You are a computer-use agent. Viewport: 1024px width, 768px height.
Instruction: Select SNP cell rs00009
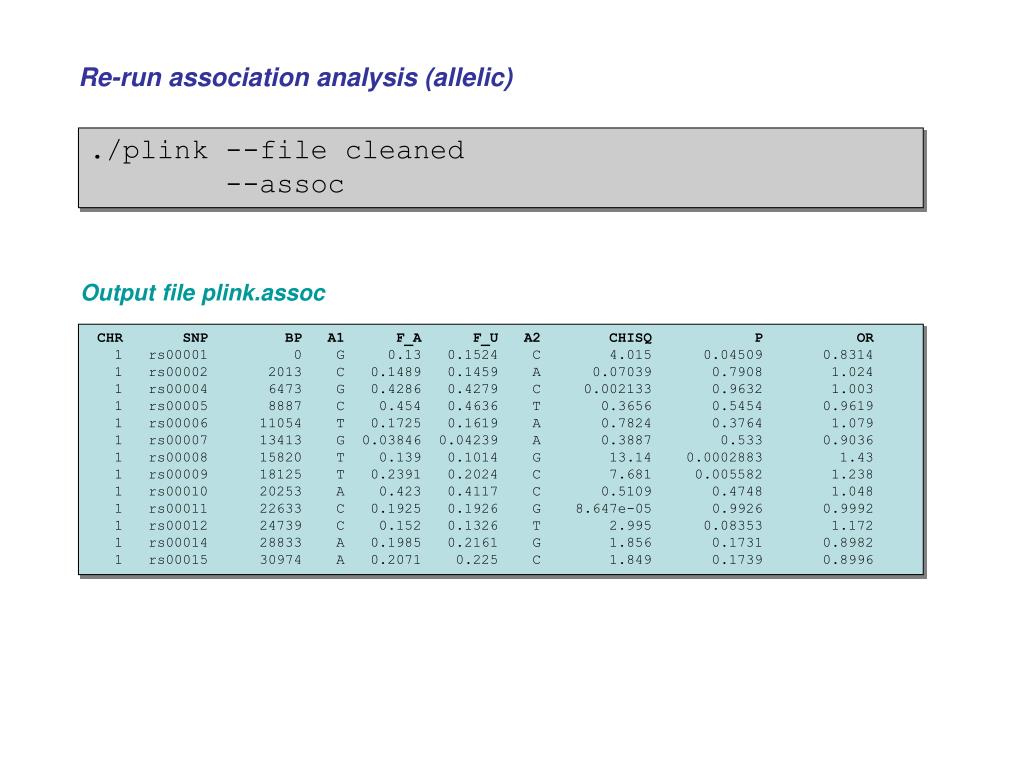click(178, 474)
